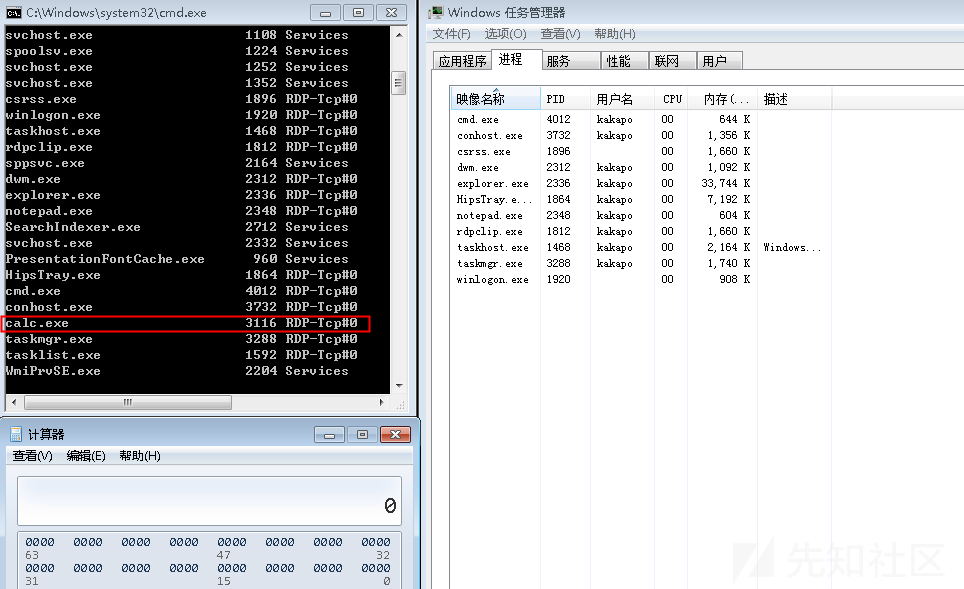Open calculator's 查看(V) menu

coord(33,456)
